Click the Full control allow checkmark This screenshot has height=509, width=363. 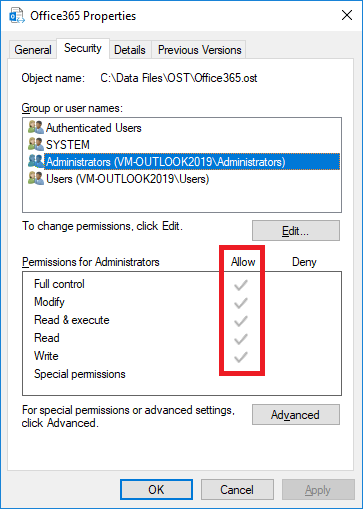[240, 285]
